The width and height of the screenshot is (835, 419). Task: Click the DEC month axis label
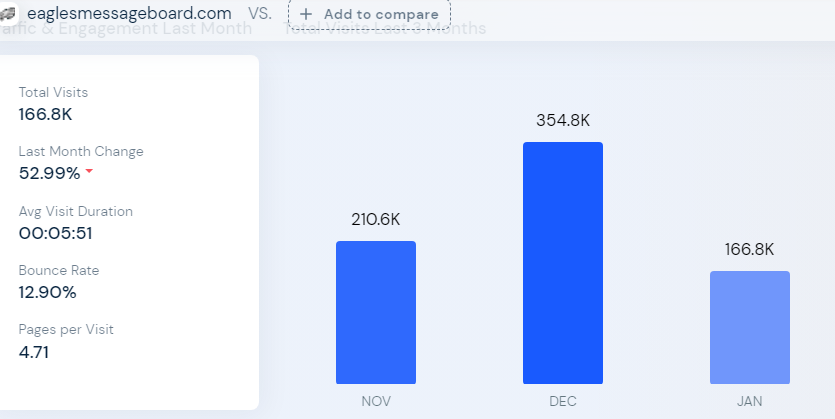[563, 401]
